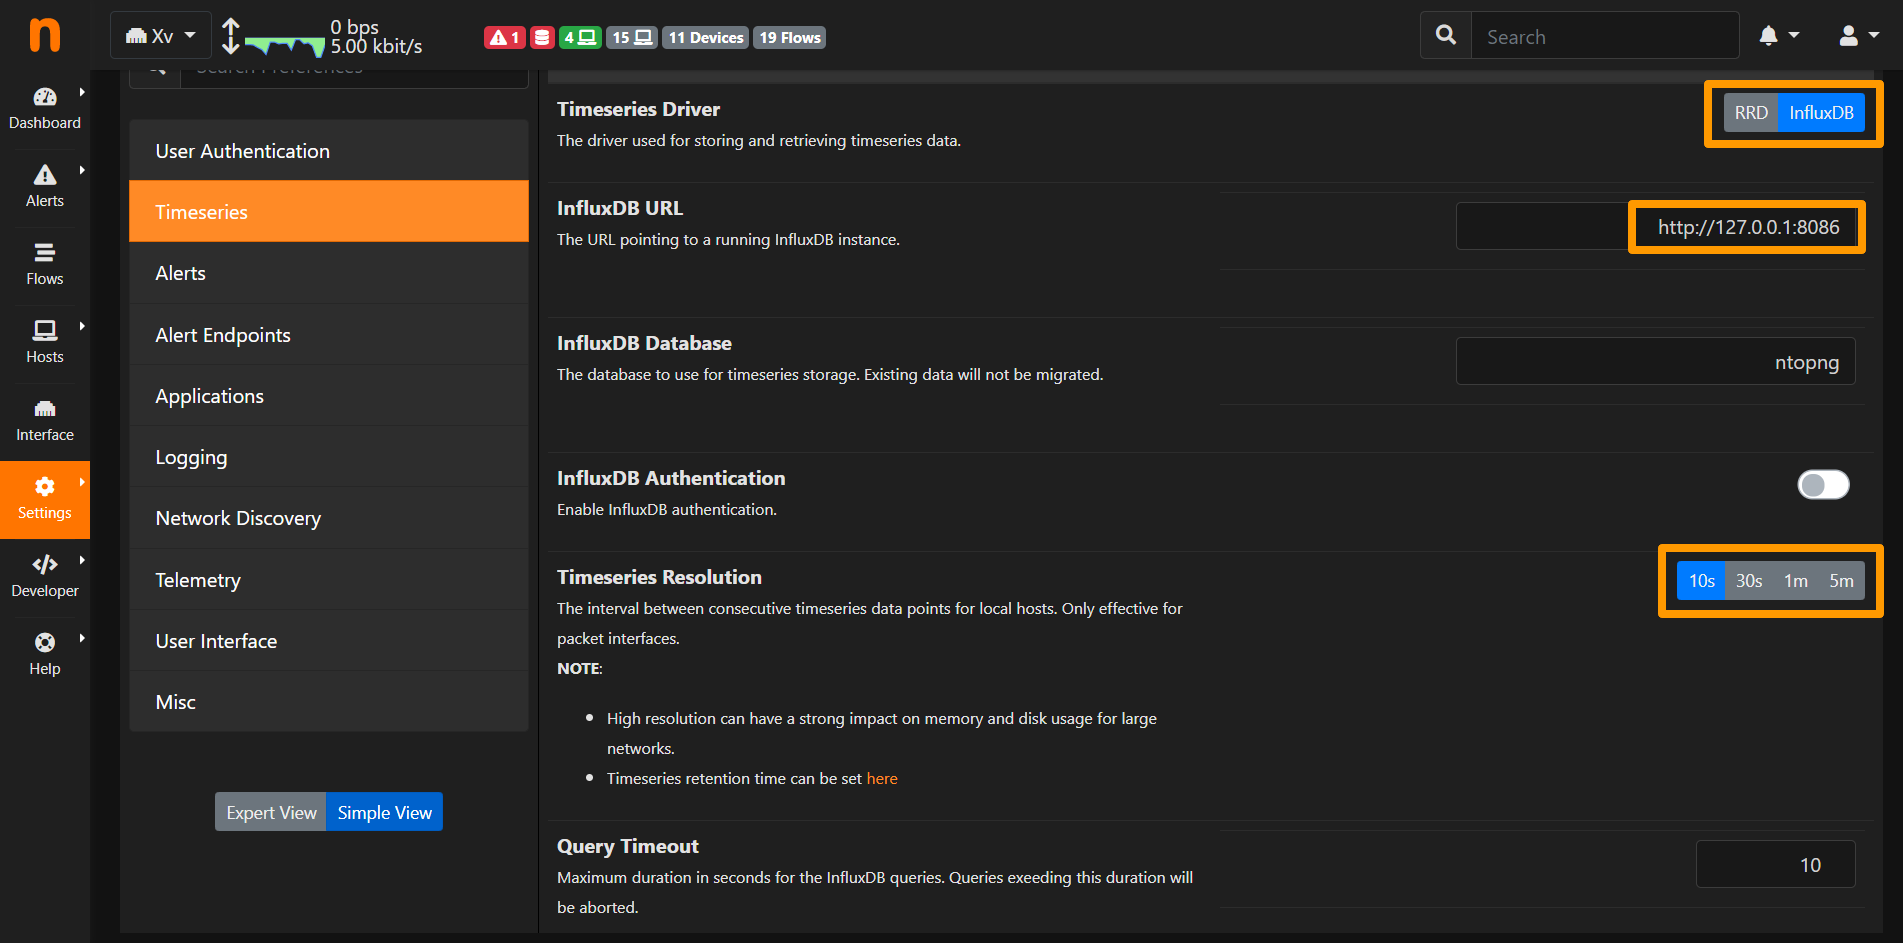
Task: Expand the sidebar Alerts submenu arrow
Action: point(82,170)
